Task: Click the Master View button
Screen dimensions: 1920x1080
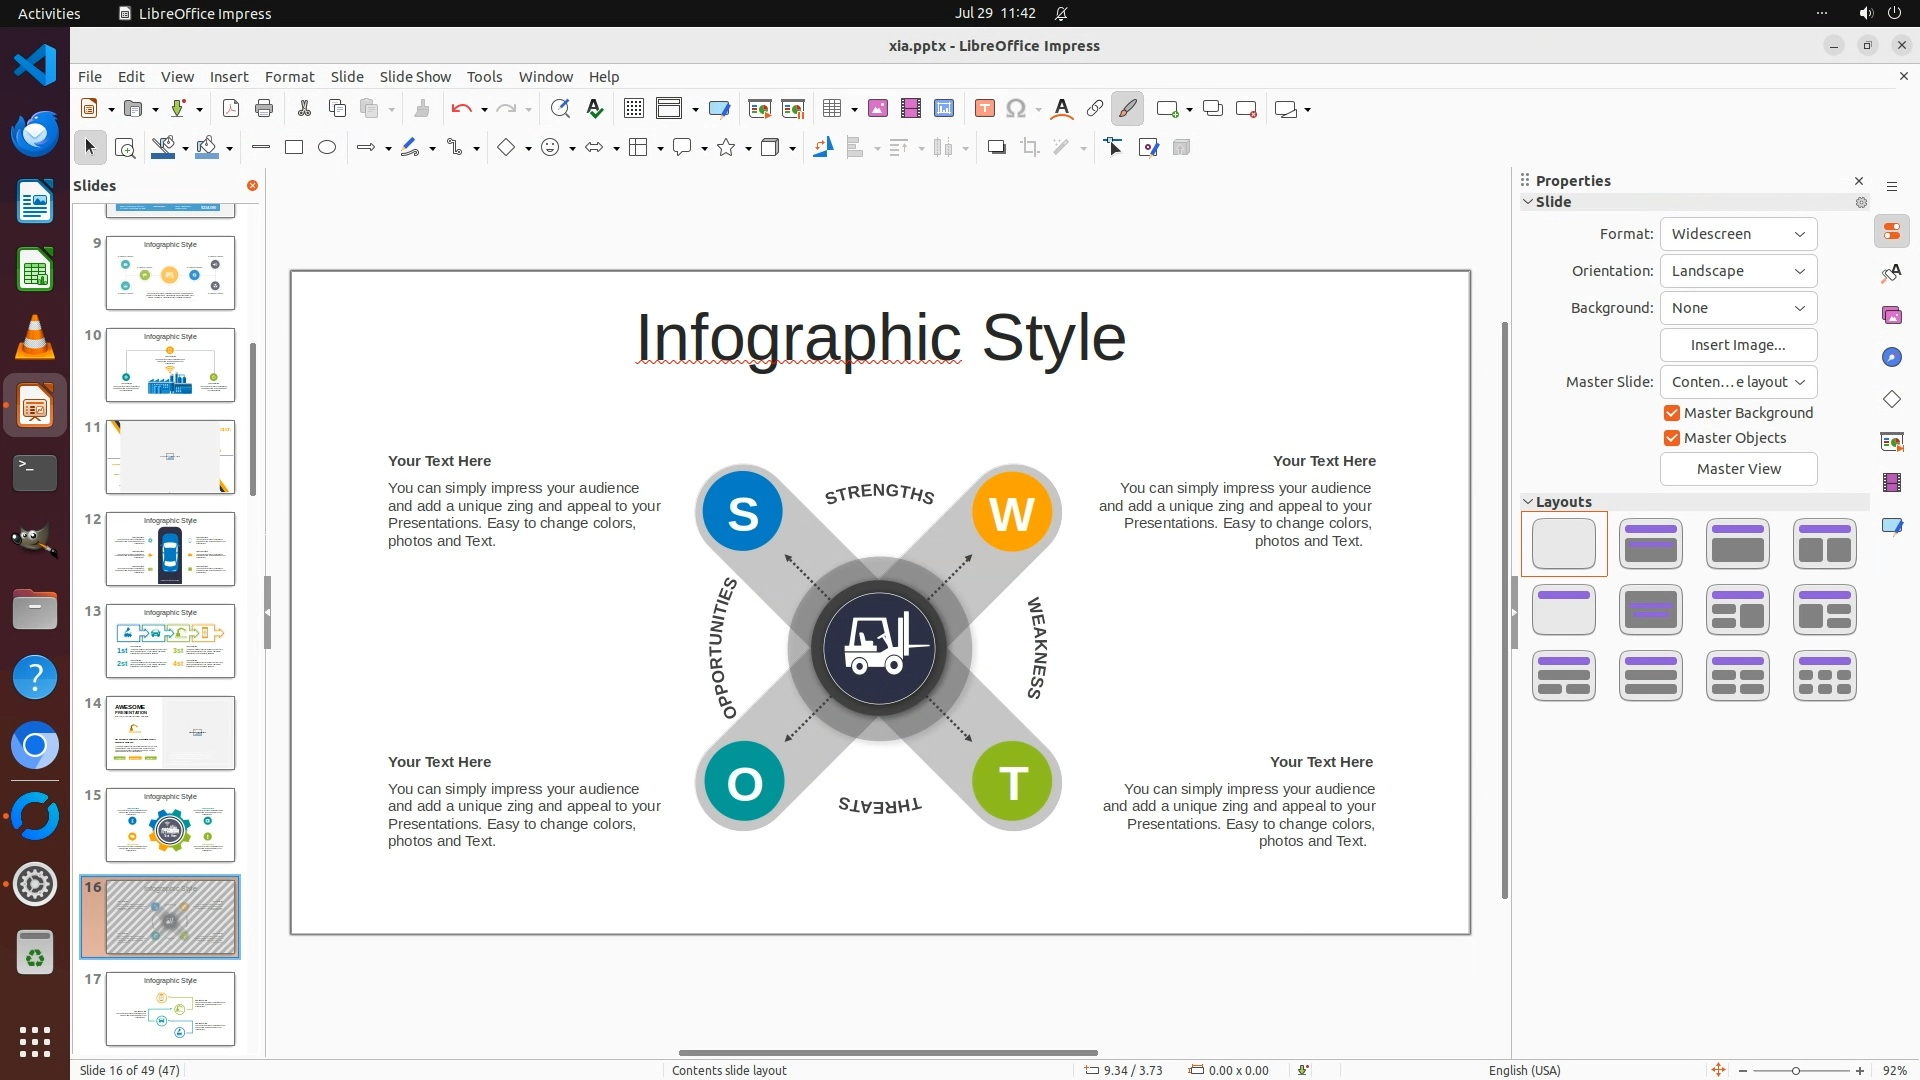Action: pyautogui.click(x=1738, y=469)
